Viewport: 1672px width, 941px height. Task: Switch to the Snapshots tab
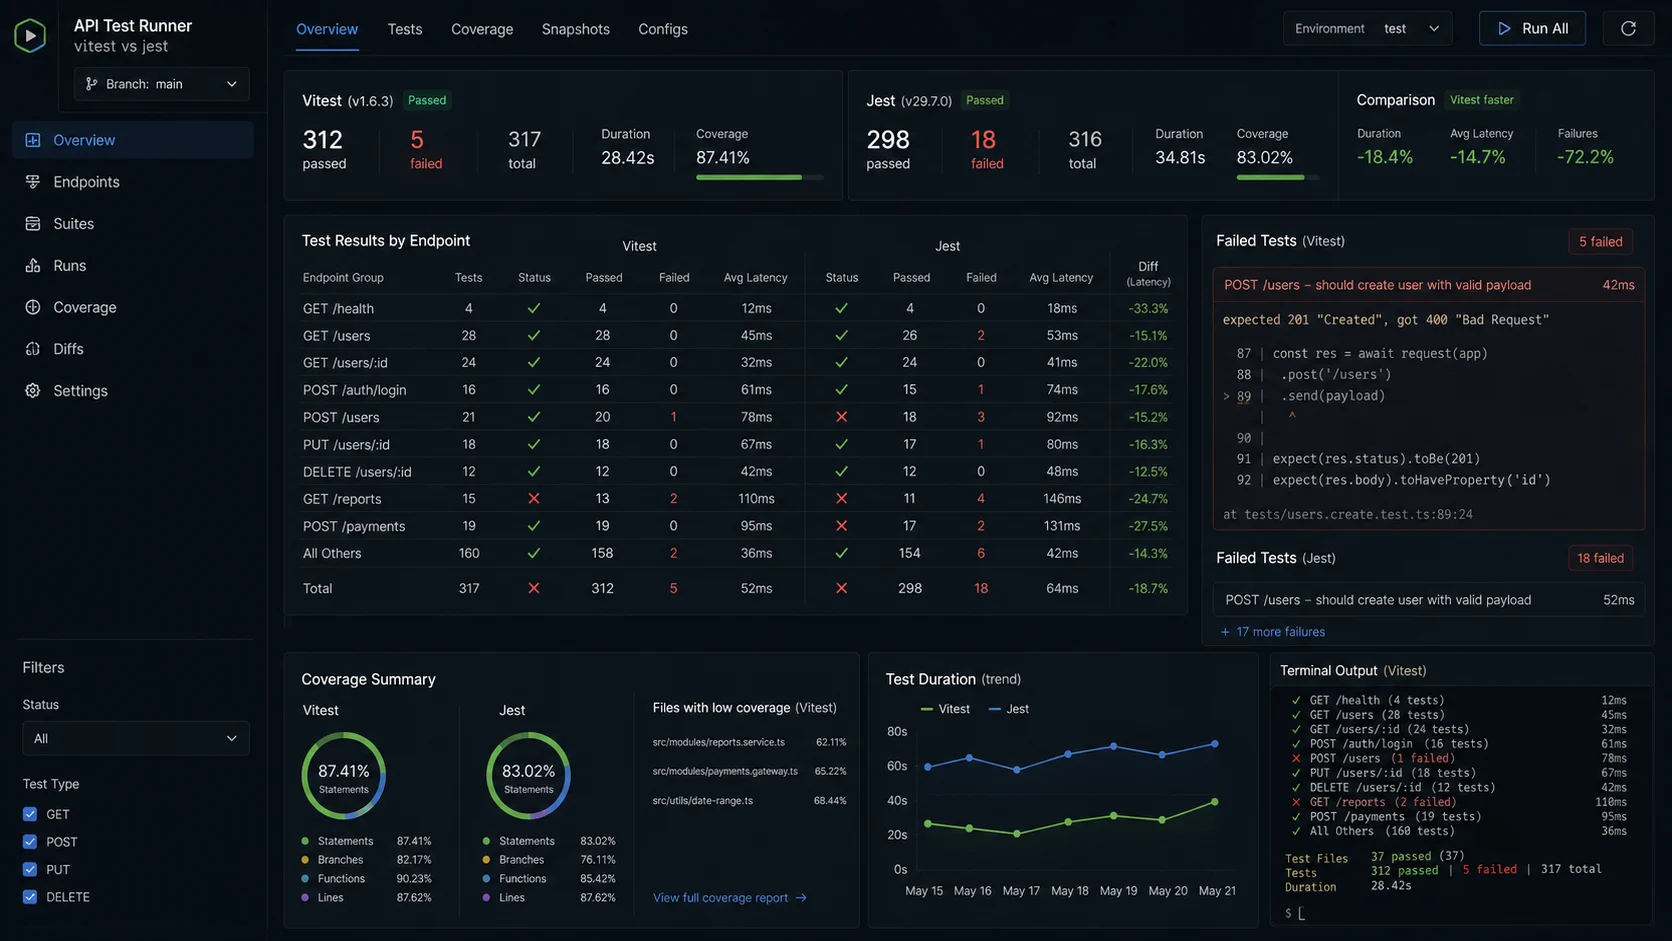[x=576, y=29]
